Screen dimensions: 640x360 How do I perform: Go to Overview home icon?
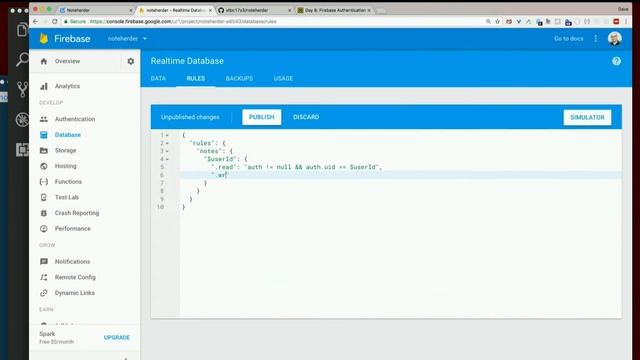click(x=44, y=61)
